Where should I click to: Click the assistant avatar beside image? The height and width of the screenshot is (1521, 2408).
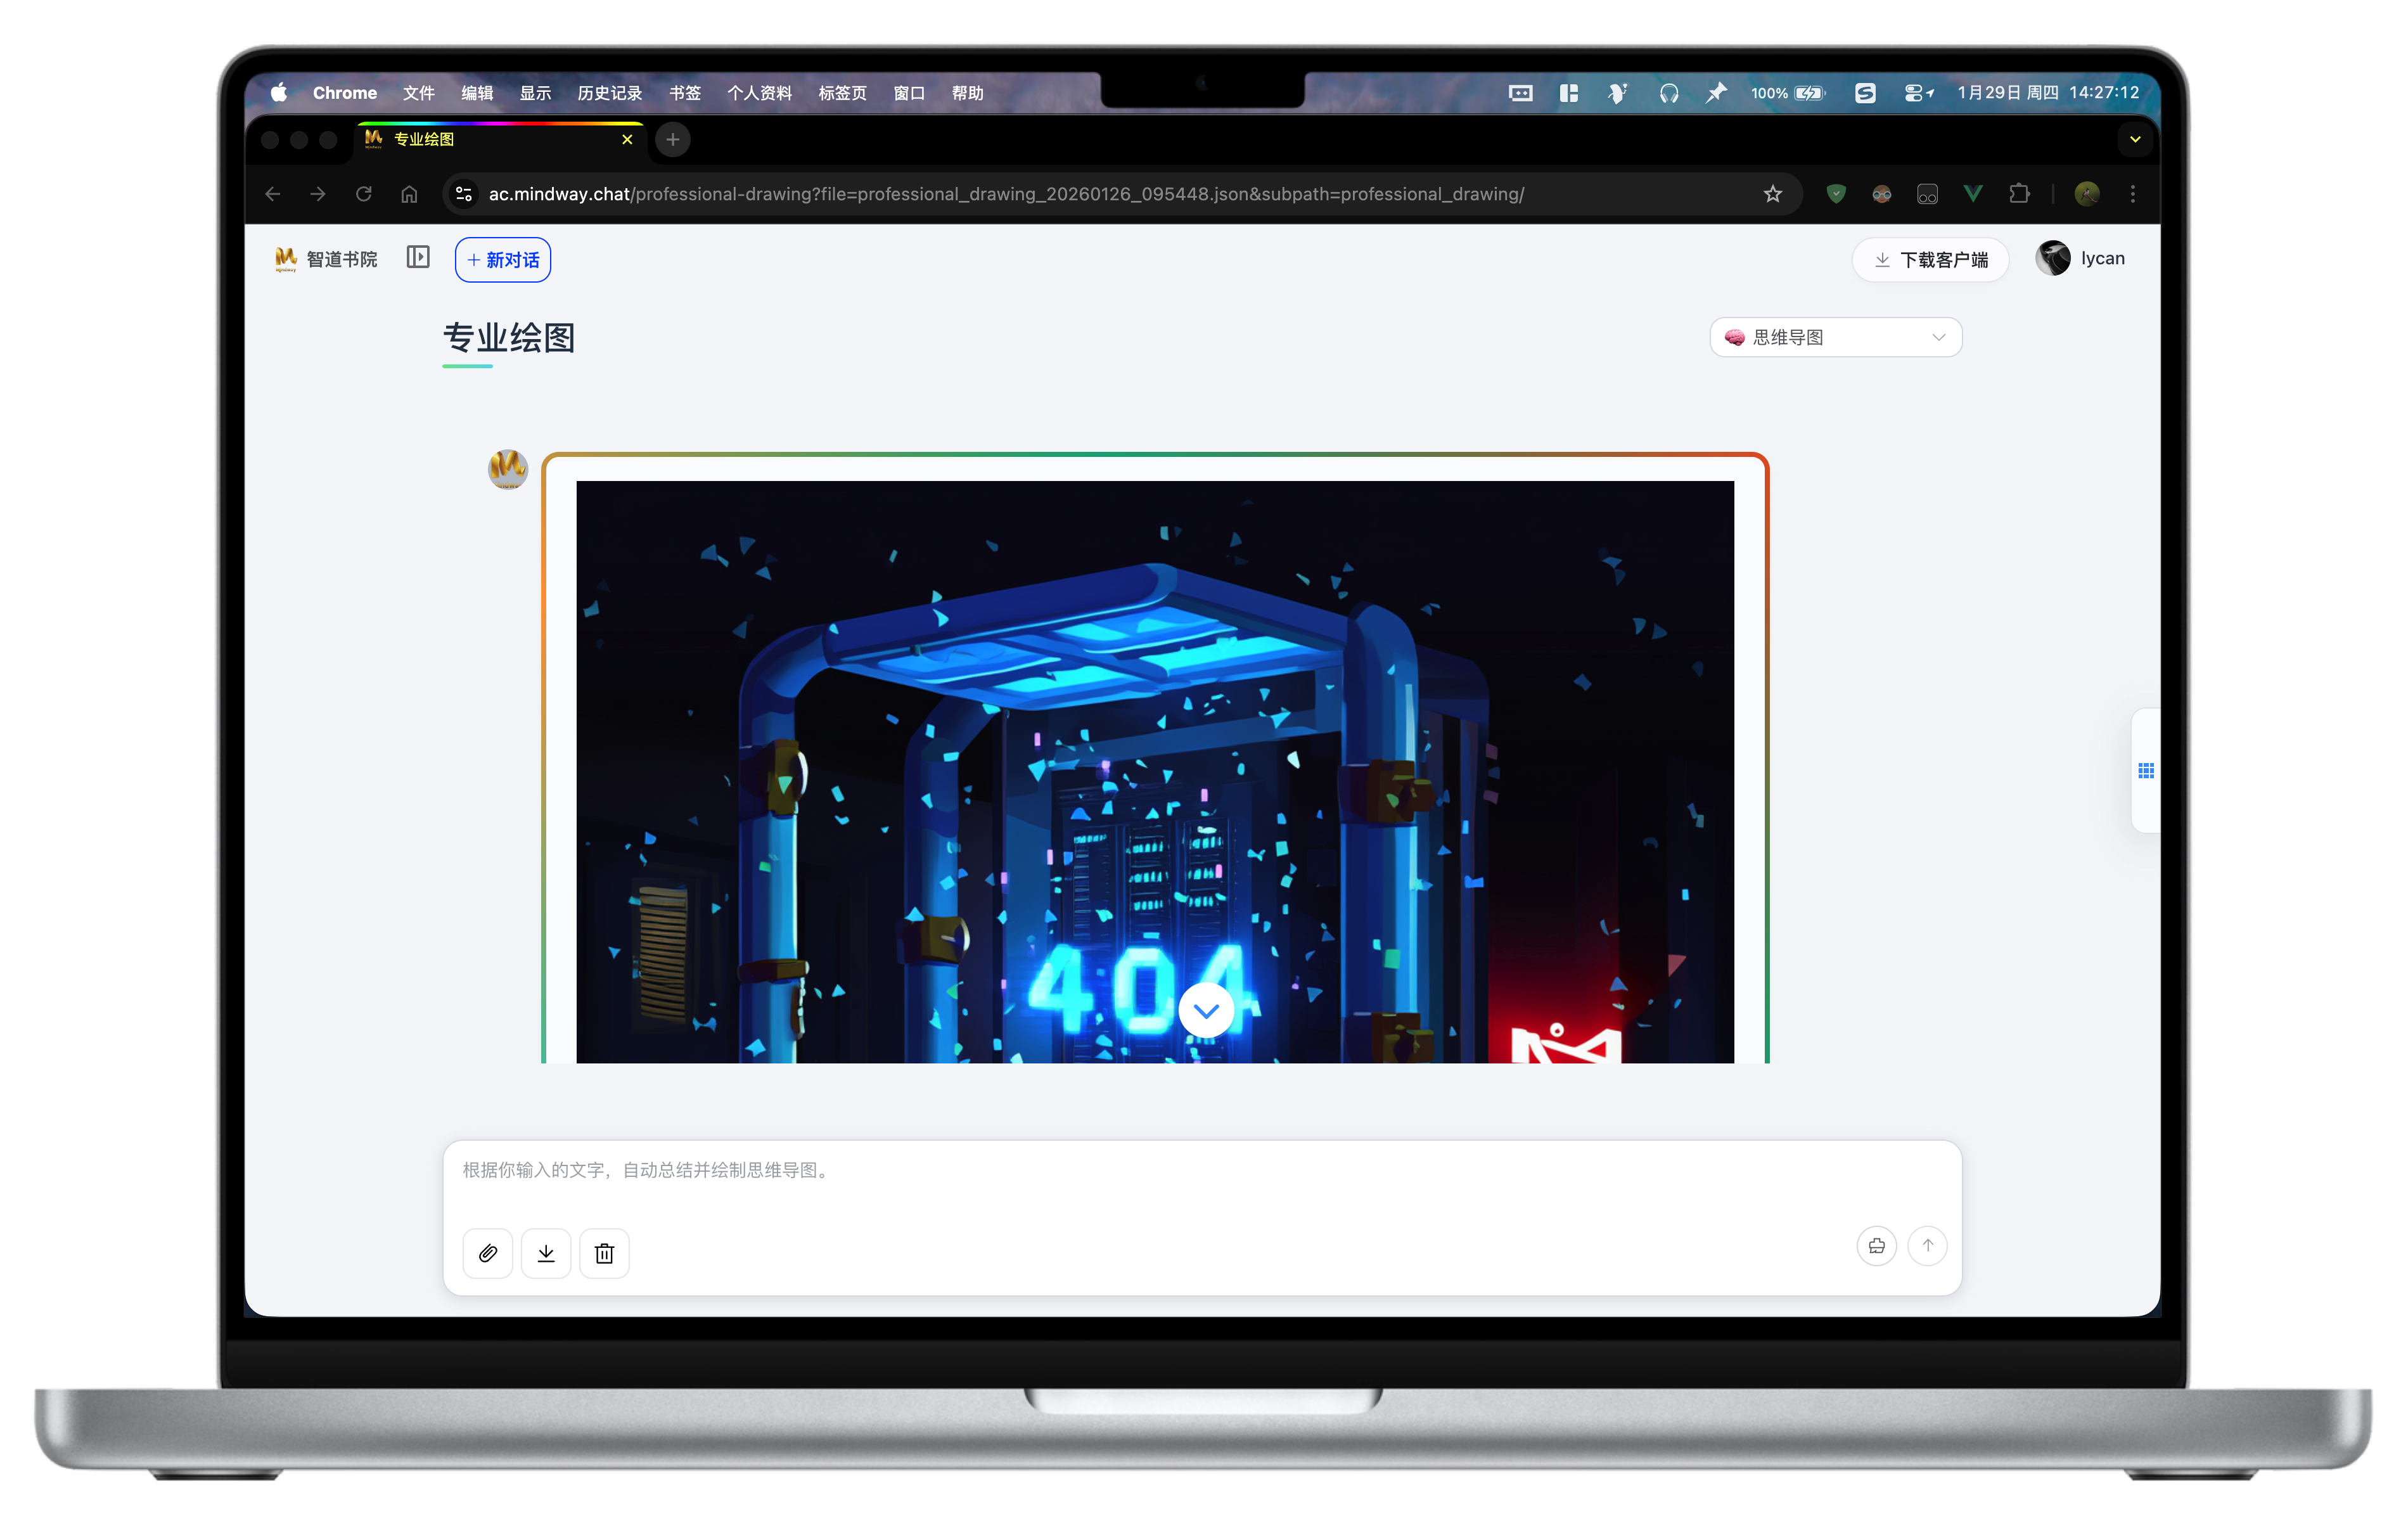click(x=508, y=469)
